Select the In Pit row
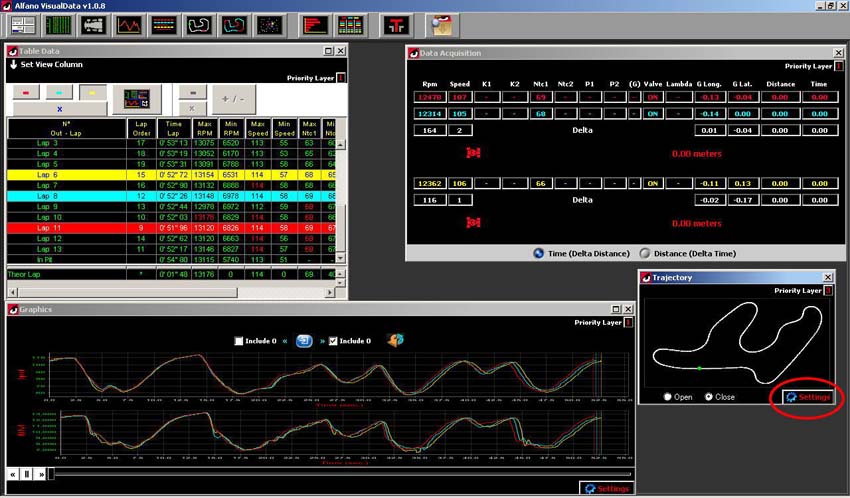This screenshot has width=850, height=498. click(171, 260)
